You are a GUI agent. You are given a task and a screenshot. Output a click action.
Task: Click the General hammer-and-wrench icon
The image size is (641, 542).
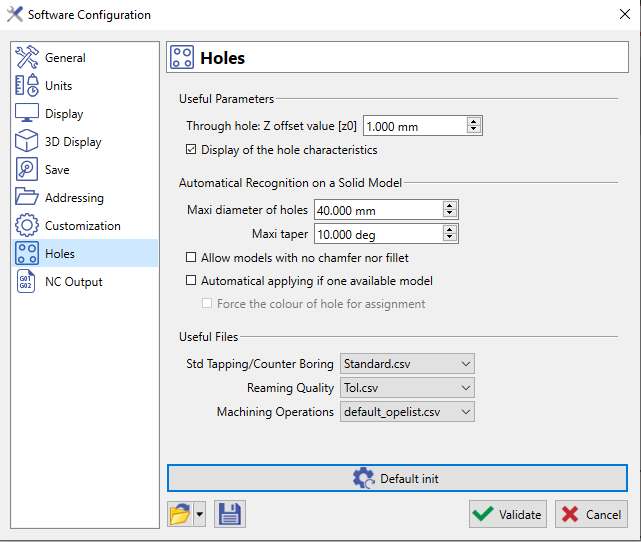click(27, 58)
